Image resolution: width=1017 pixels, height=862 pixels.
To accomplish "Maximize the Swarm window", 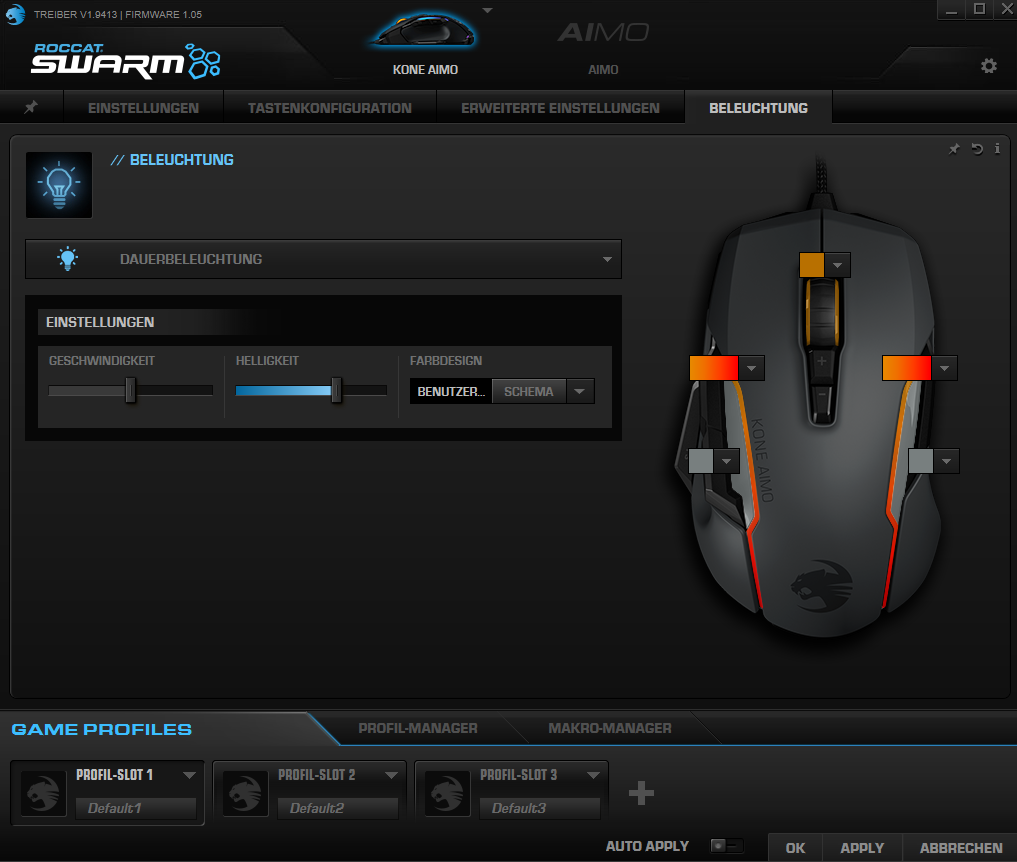I will (x=979, y=9).
